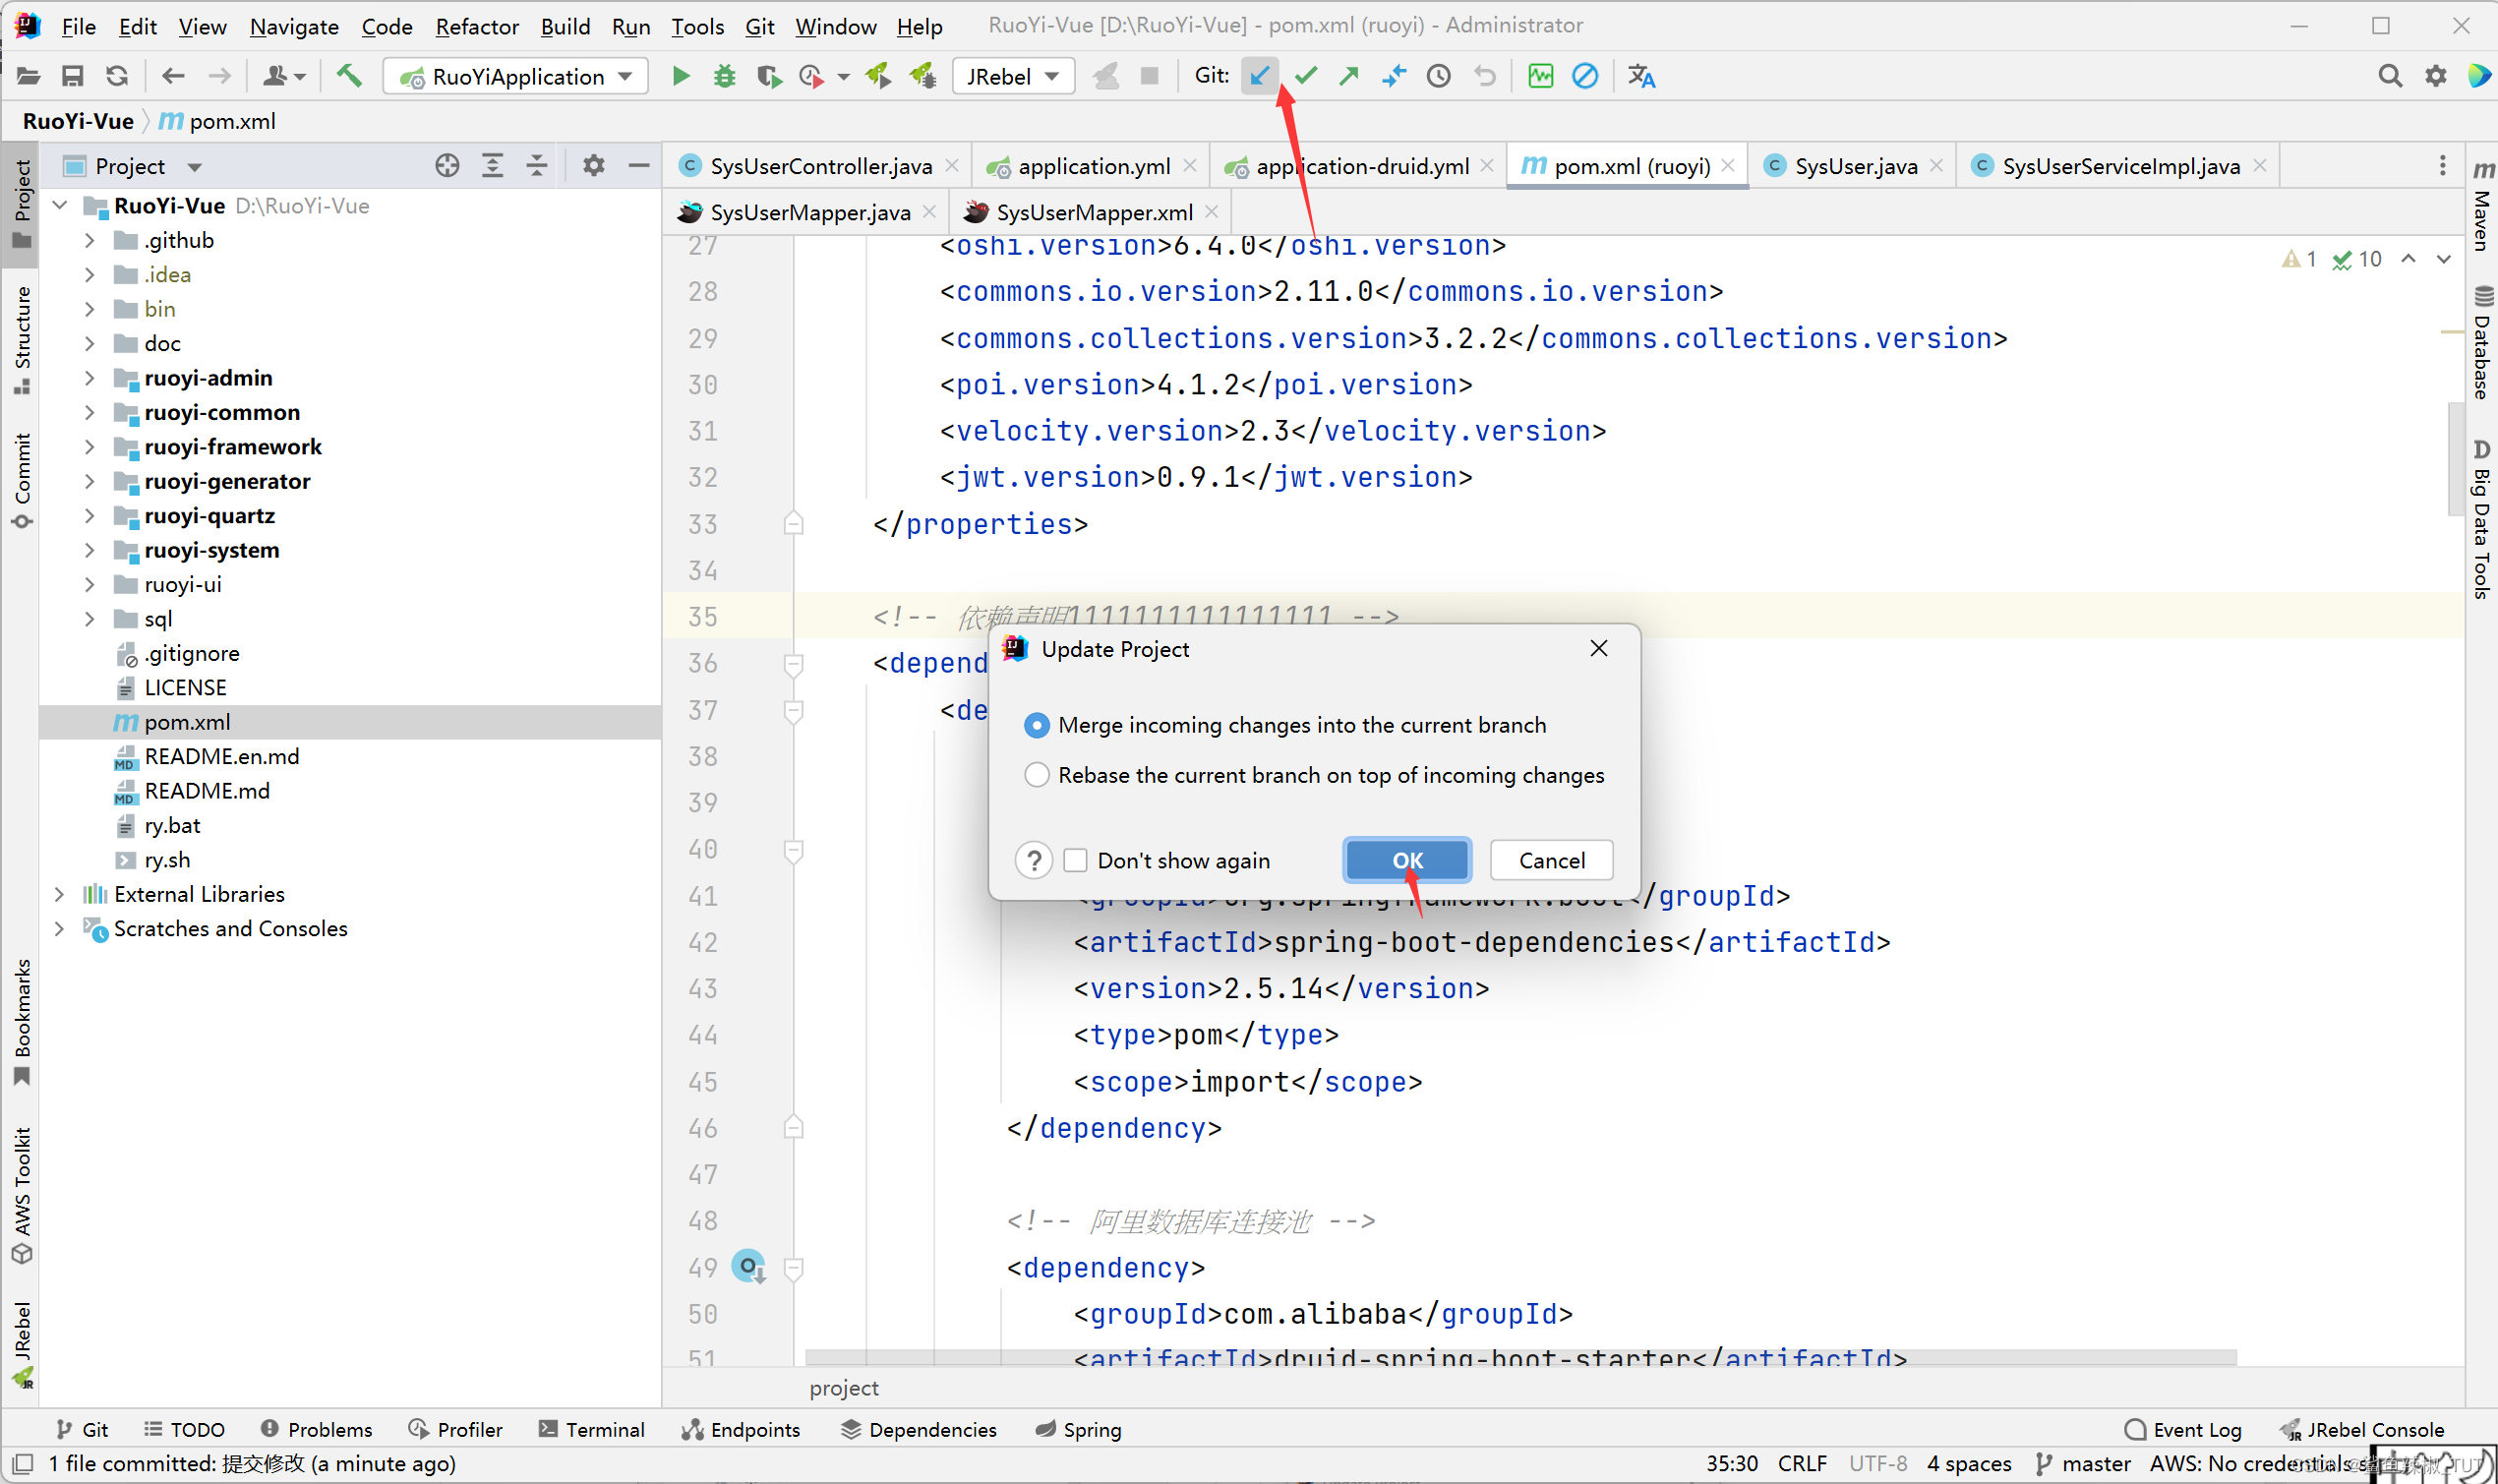The width and height of the screenshot is (2498, 1484).
Task: Click Collapse All in Project panel
Action: 536,165
